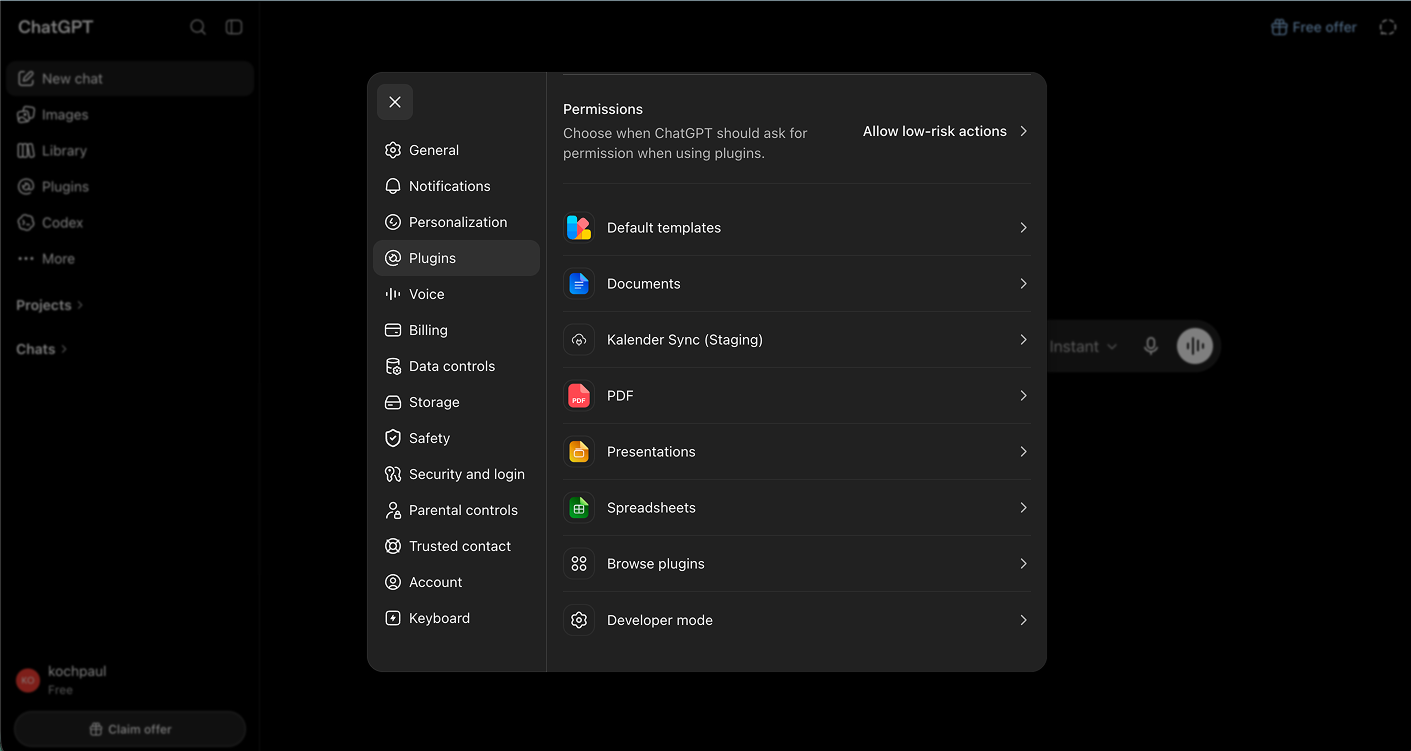Open Codex in the sidebar
This screenshot has width=1411, height=751.
pyautogui.click(x=130, y=223)
